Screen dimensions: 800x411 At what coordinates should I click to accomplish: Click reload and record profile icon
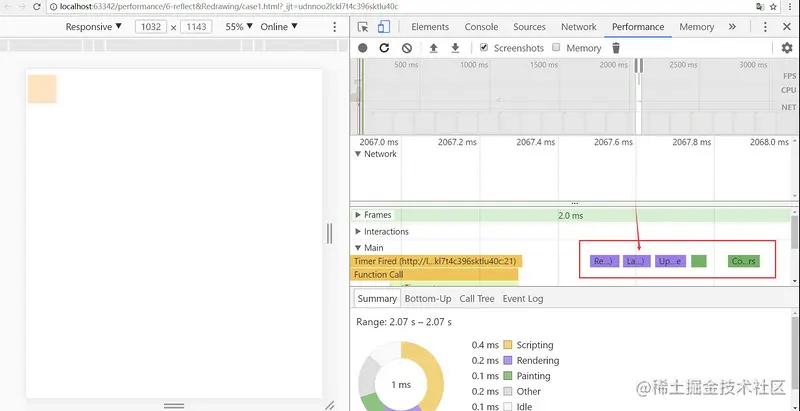click(384, 48)
